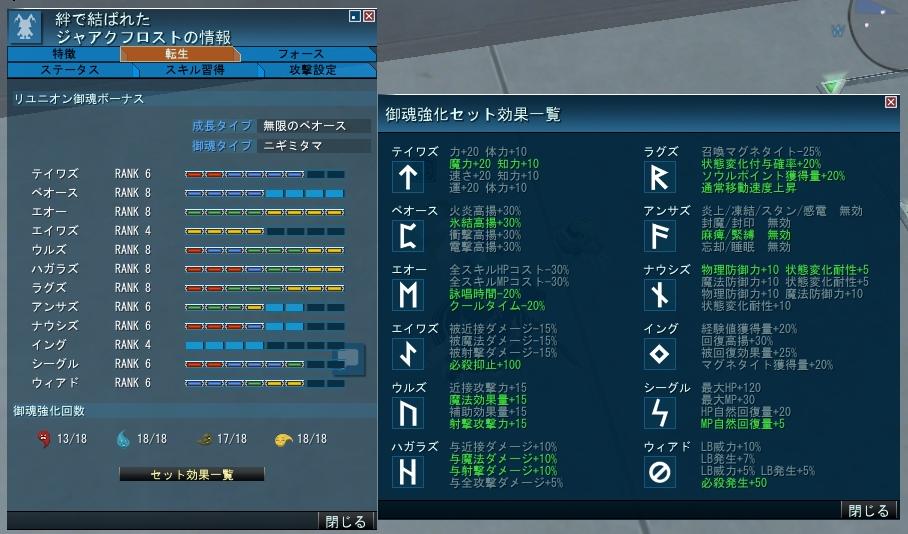908x534 pixels.
Task: Open the フォース tab
Action: (x=307, y=54)
